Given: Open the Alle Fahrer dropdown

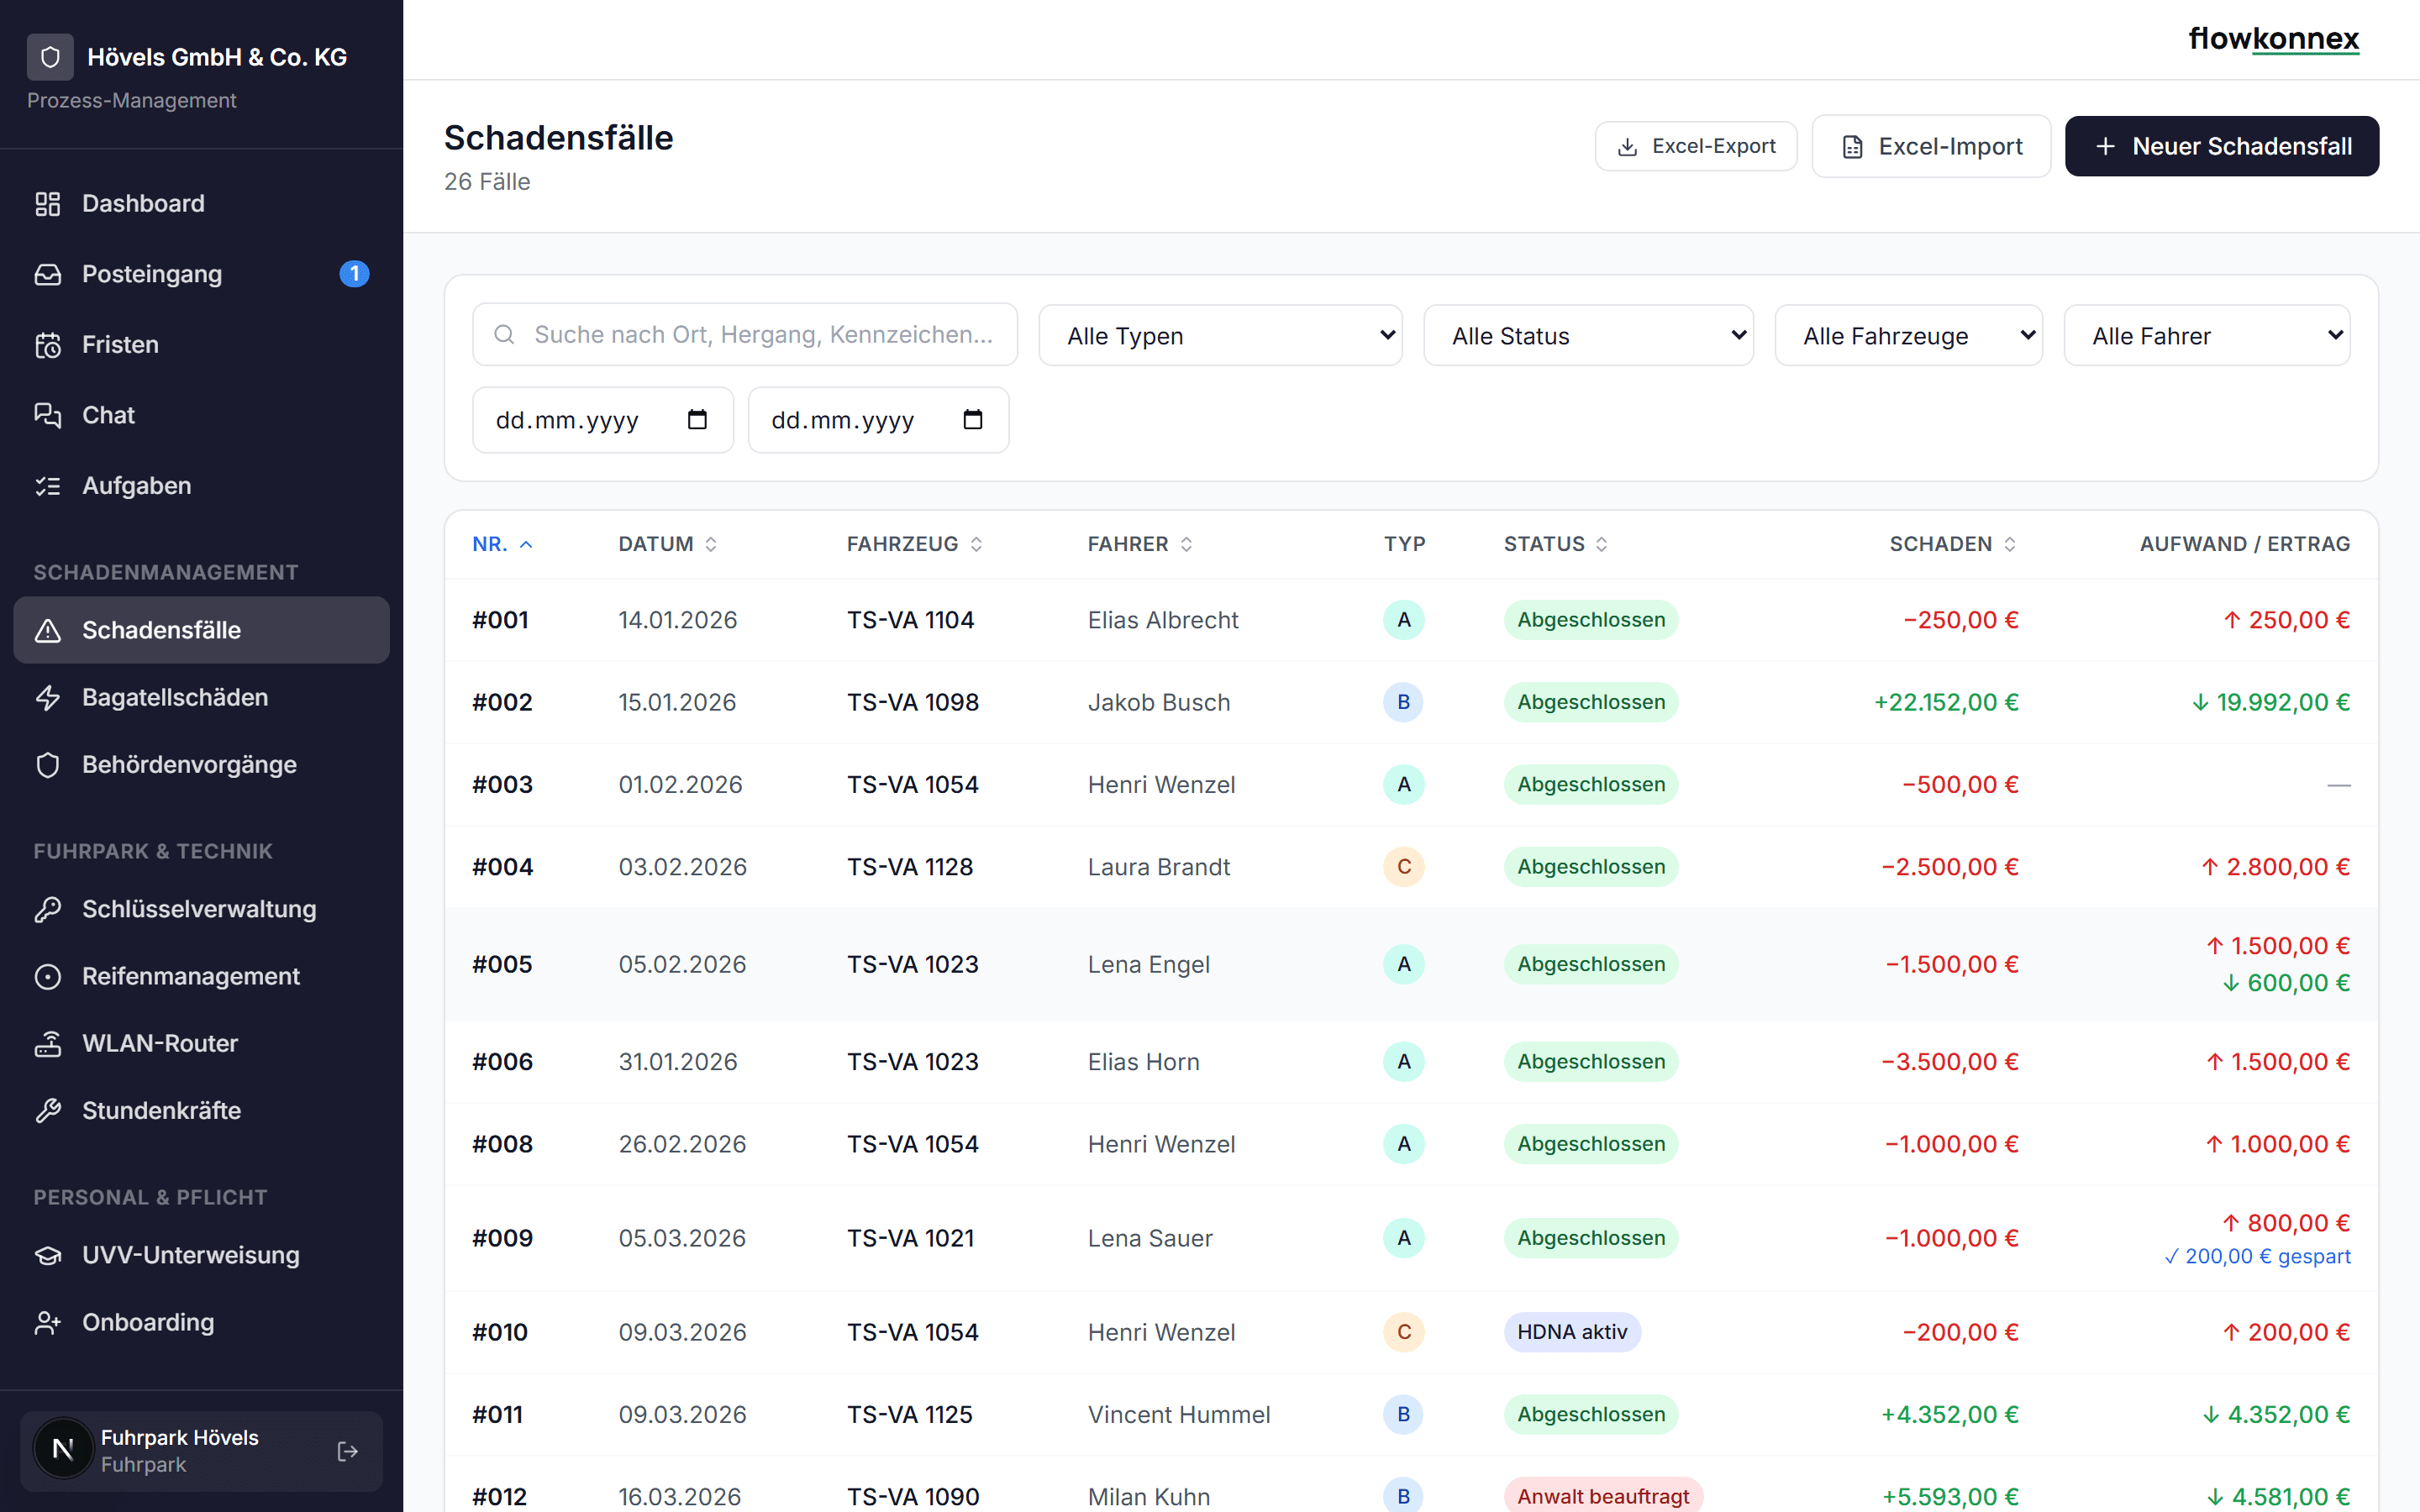Looking at the screenshot, I should [x=2207, y=335].
